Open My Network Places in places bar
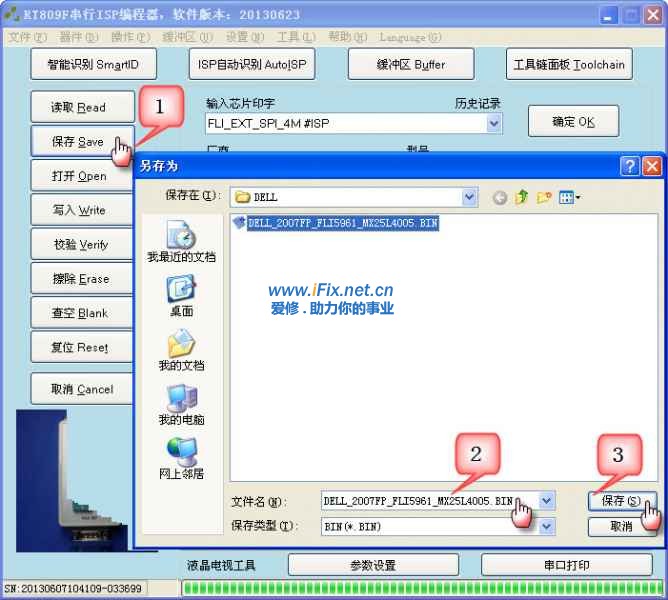The image size is (668, 600). [x=181, y=458]
